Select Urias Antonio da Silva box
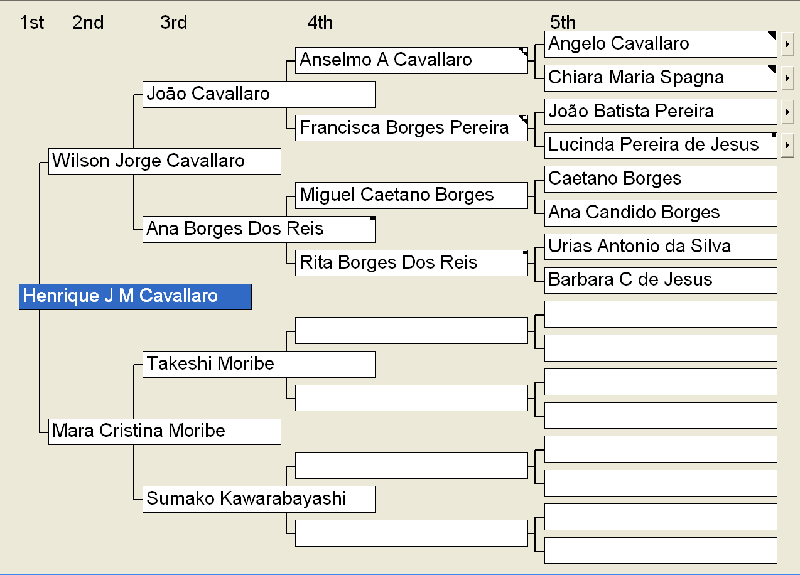Viewport: 800px width, 575px height. coord(661,246)
